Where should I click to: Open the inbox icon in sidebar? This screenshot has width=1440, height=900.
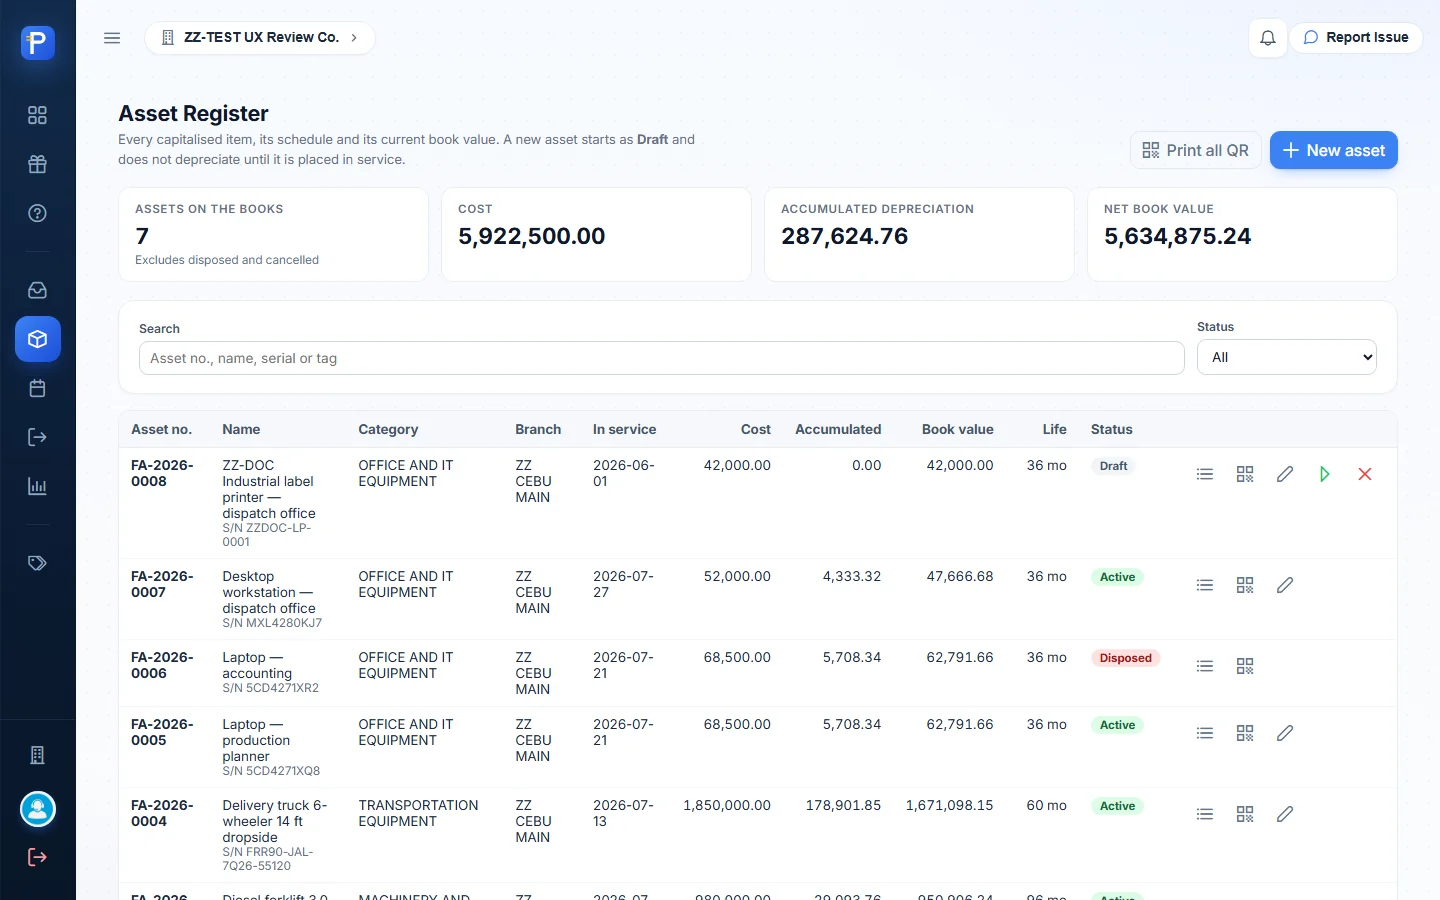point(37,290)
